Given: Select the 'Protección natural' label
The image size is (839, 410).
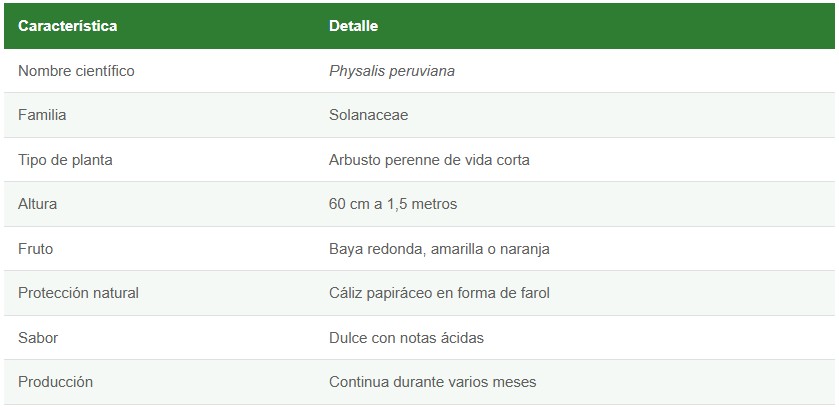Looking at the screenshot, I should point(78,293).
